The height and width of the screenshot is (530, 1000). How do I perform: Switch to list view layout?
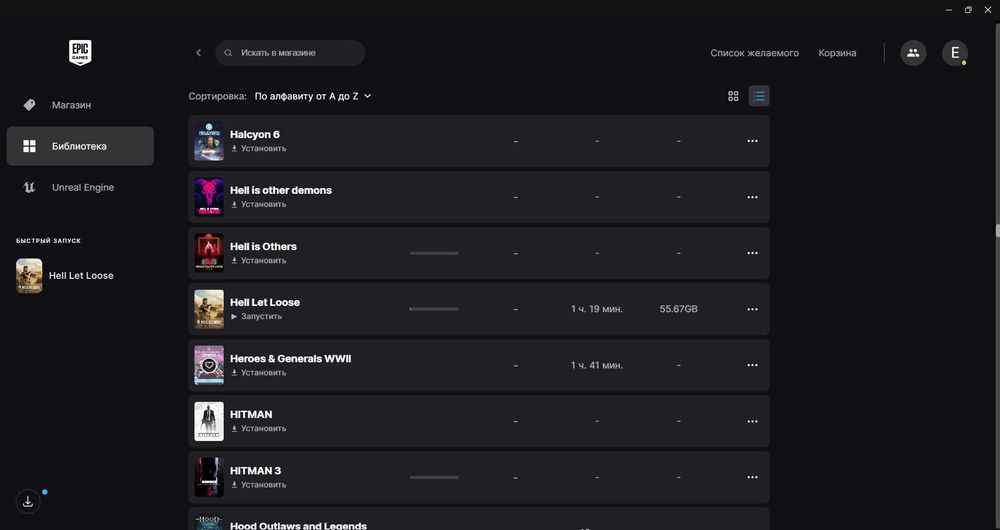tap(759, 96)
